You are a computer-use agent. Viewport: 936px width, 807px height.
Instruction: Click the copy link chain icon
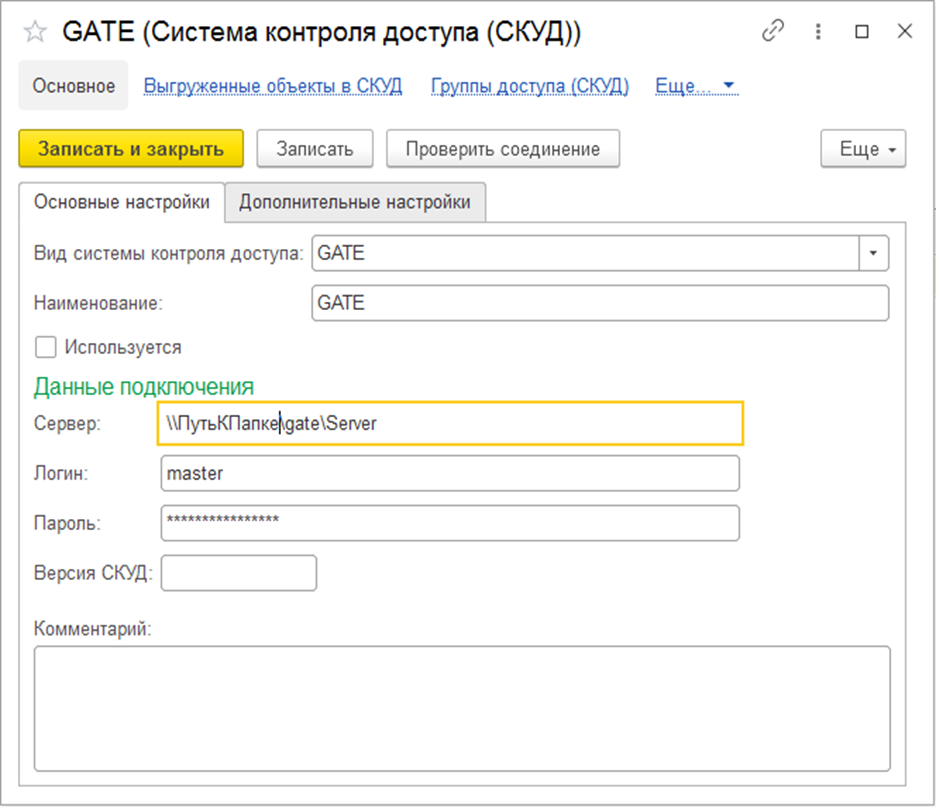click(x=773, y=31)
